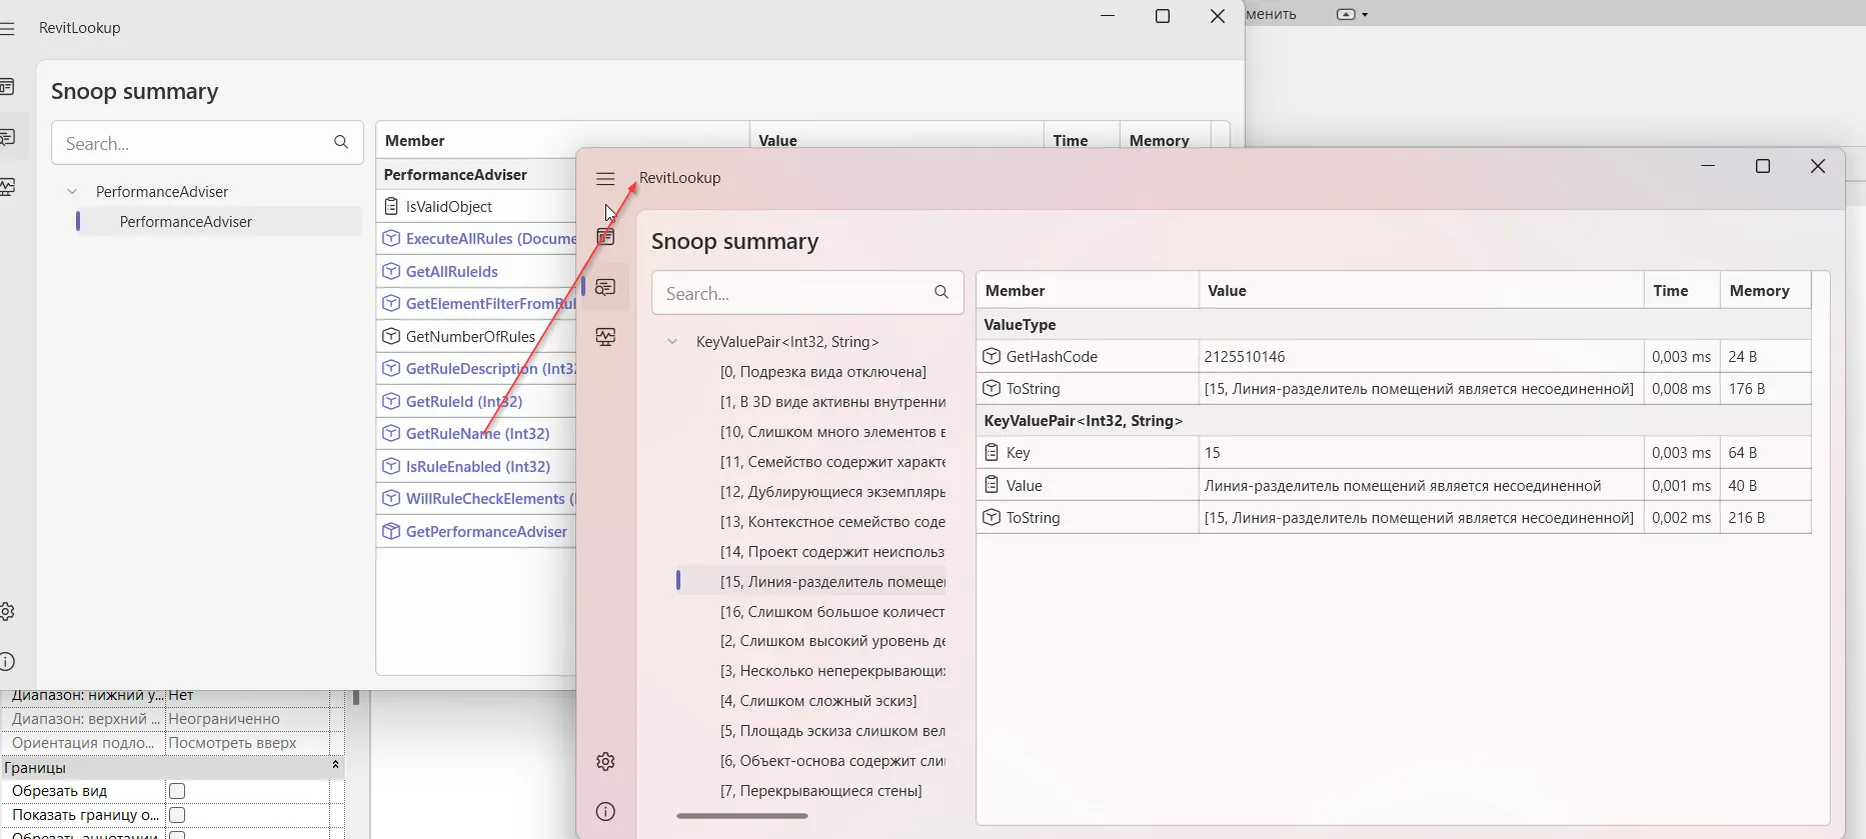Screen dimensions: 1866x839
Task: Click the property icon beside IsValidObject
Action: pyautogui.click(x=391, y=206)
